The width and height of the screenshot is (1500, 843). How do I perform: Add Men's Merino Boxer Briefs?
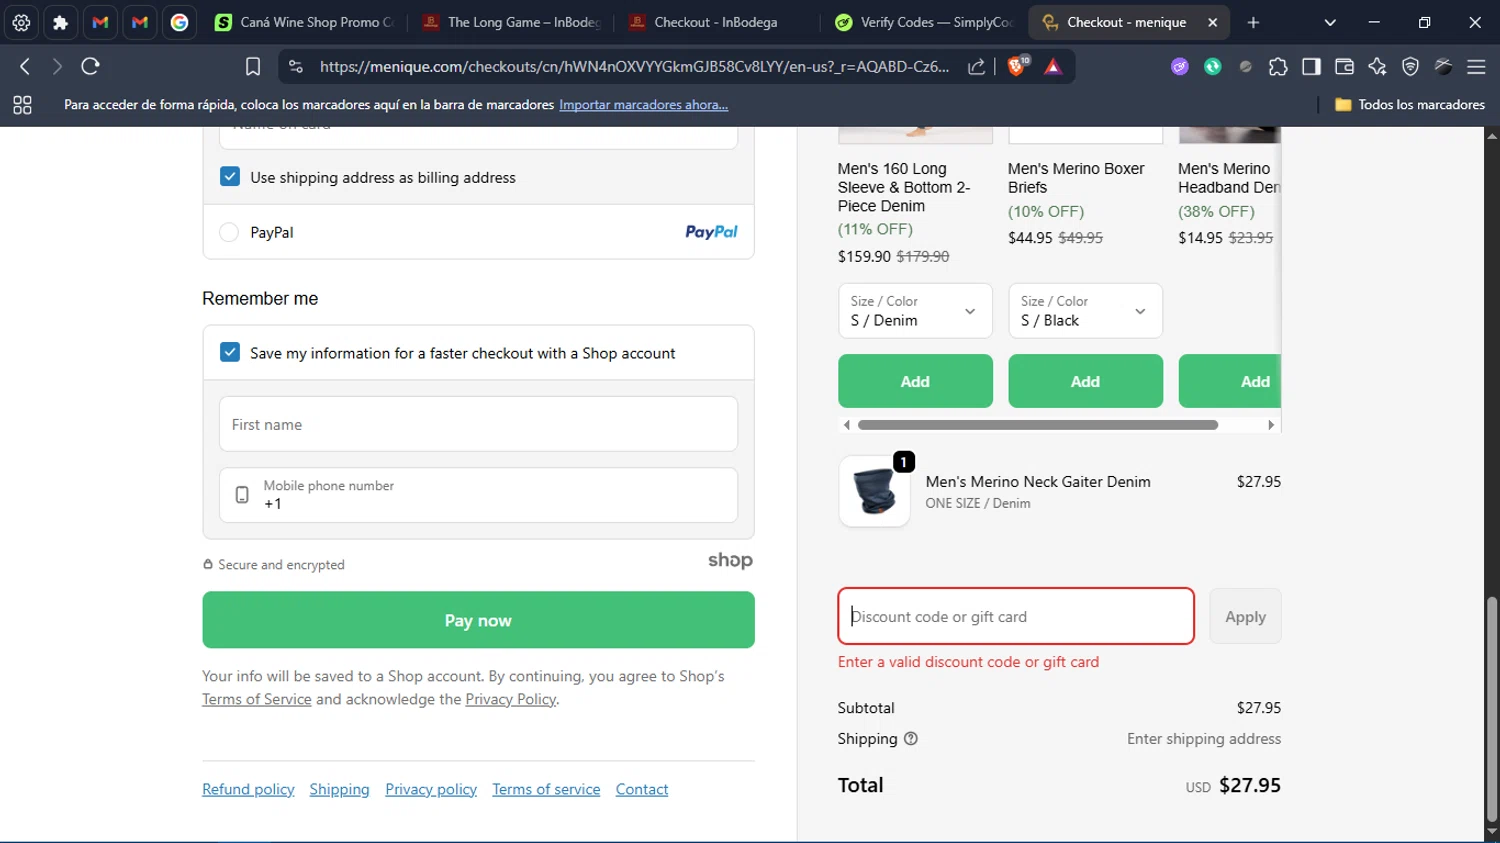(x=1085, y=381)
